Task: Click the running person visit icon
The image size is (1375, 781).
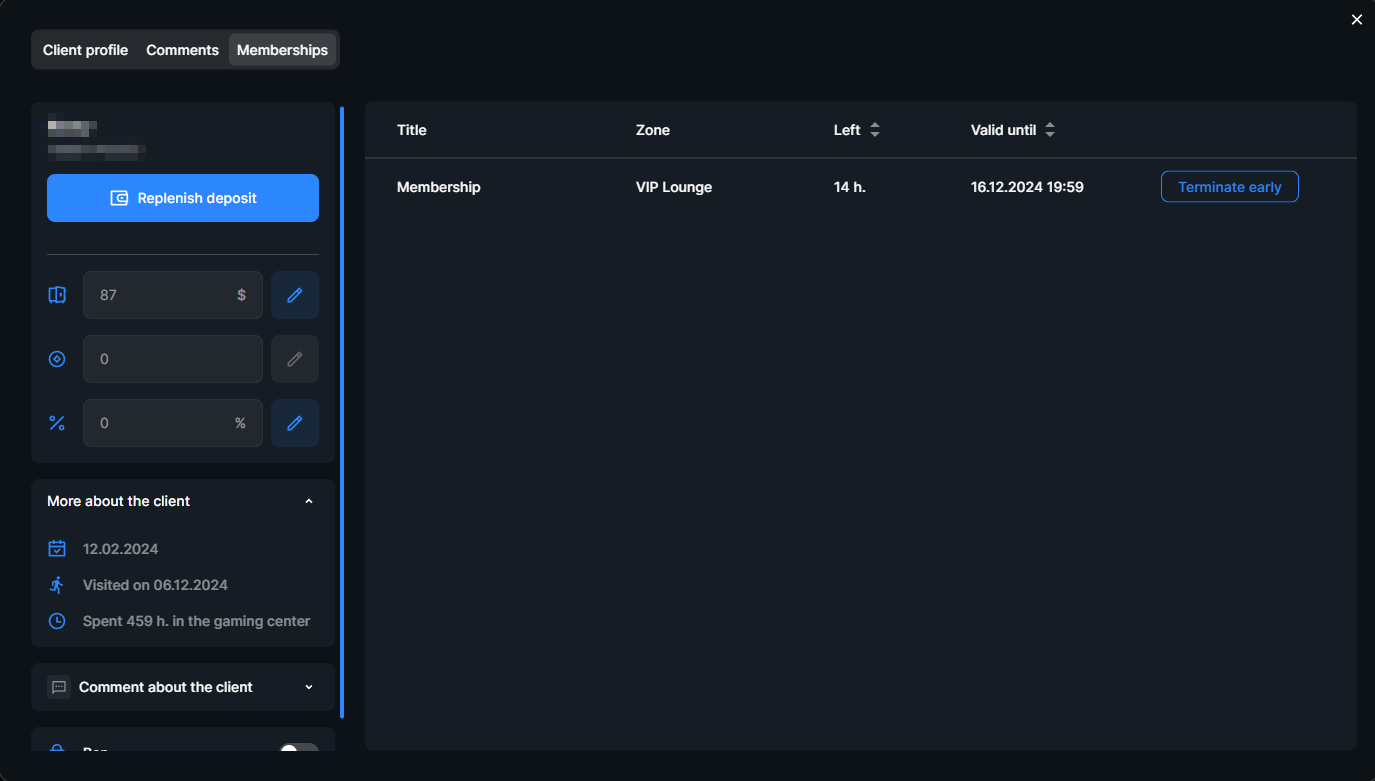Action: tap(57, 585)
